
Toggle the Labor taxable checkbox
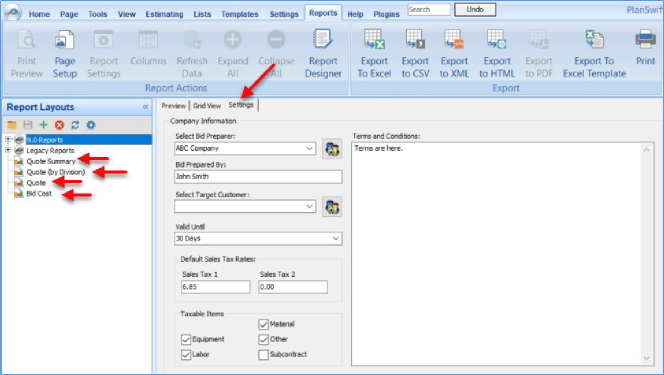coord(185,355)
